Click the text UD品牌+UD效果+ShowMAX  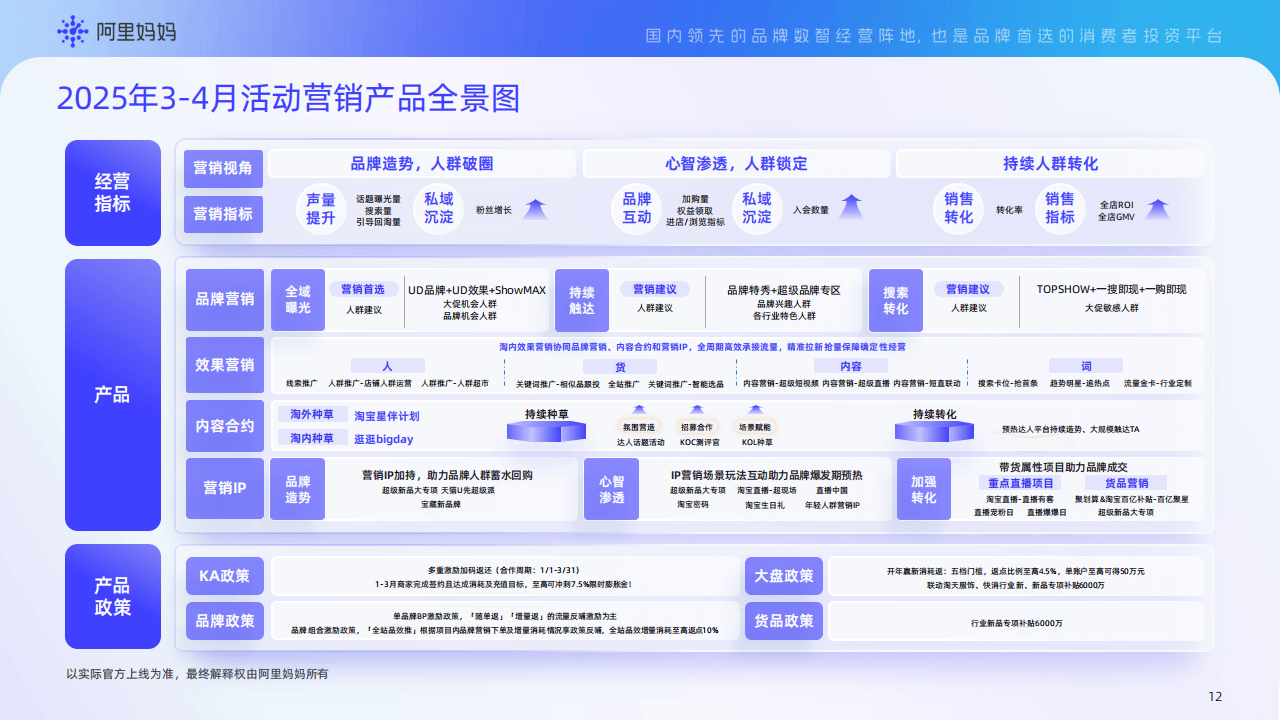(477, 290)
